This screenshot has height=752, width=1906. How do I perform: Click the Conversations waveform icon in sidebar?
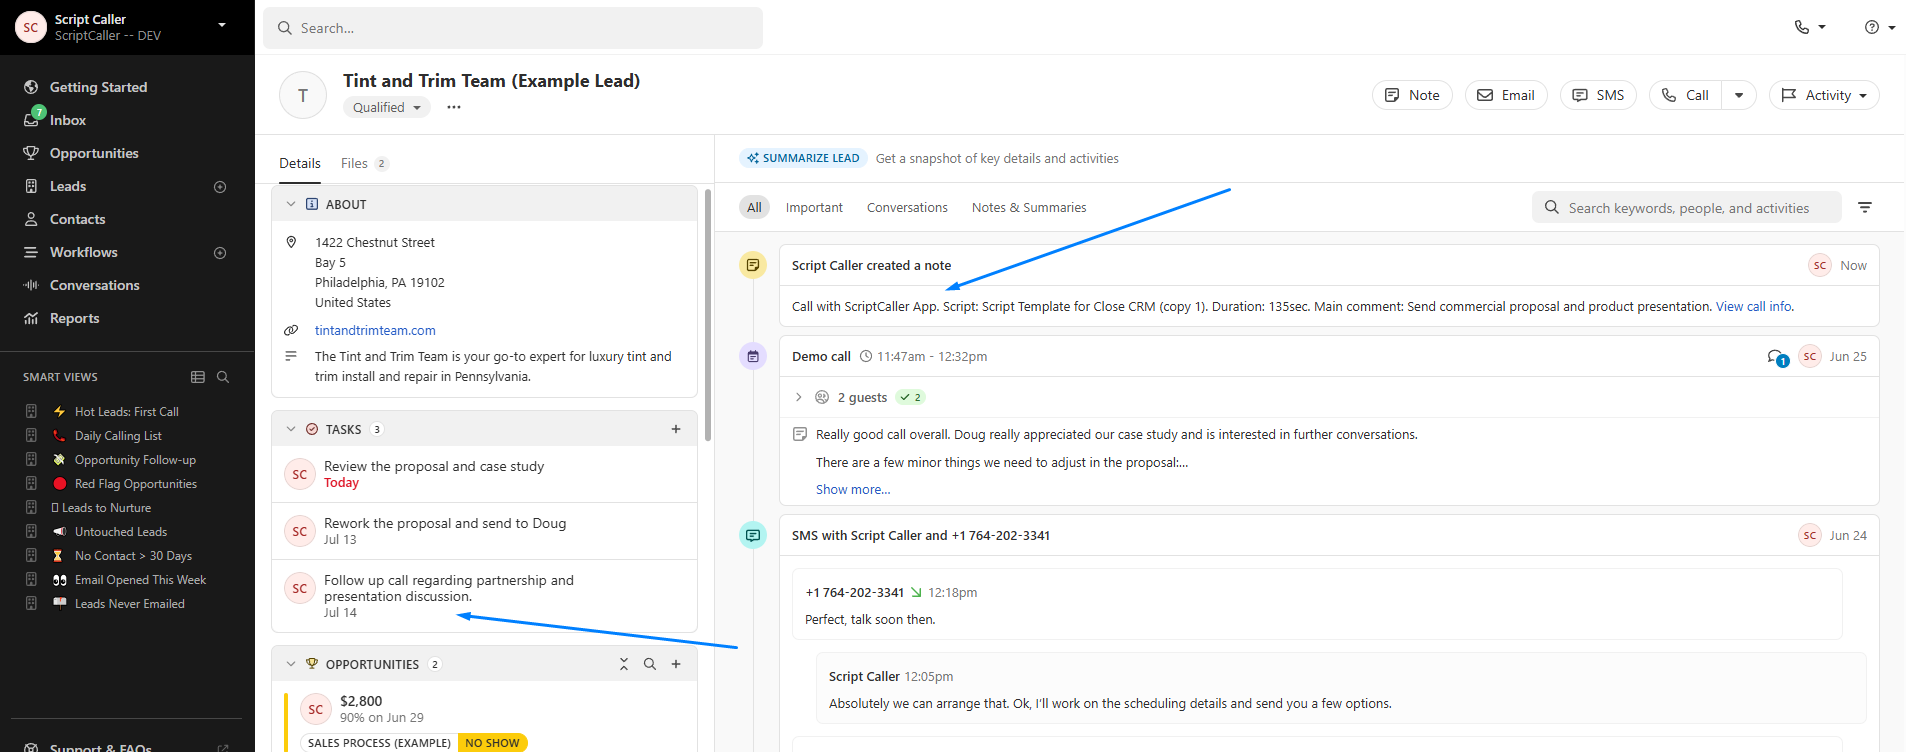tap(31, 285)
